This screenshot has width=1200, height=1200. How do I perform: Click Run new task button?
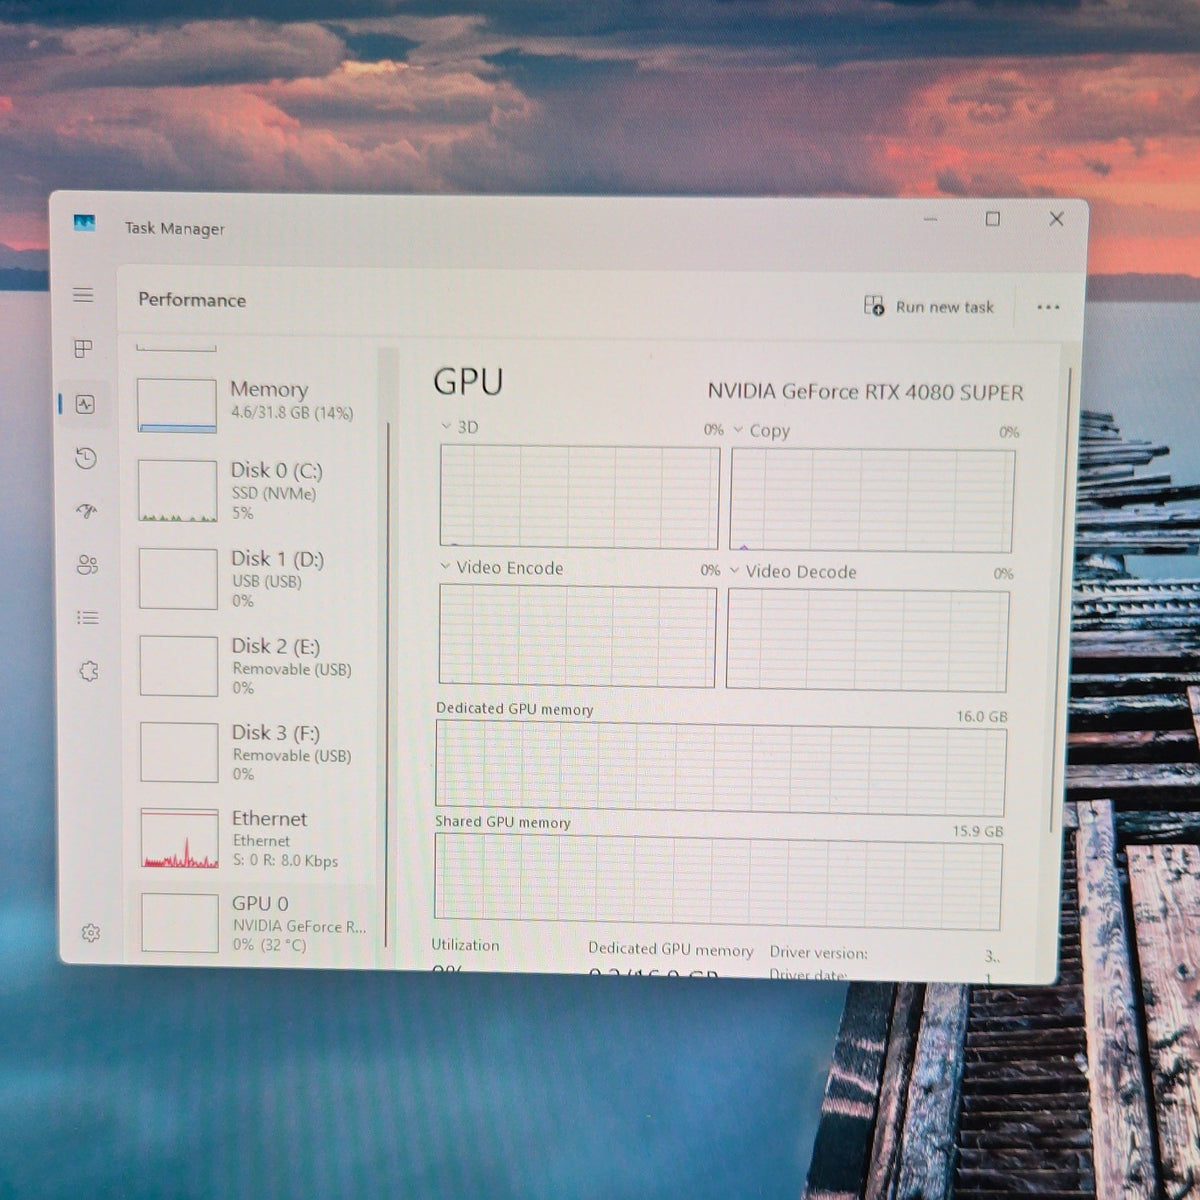pos(929,306)
